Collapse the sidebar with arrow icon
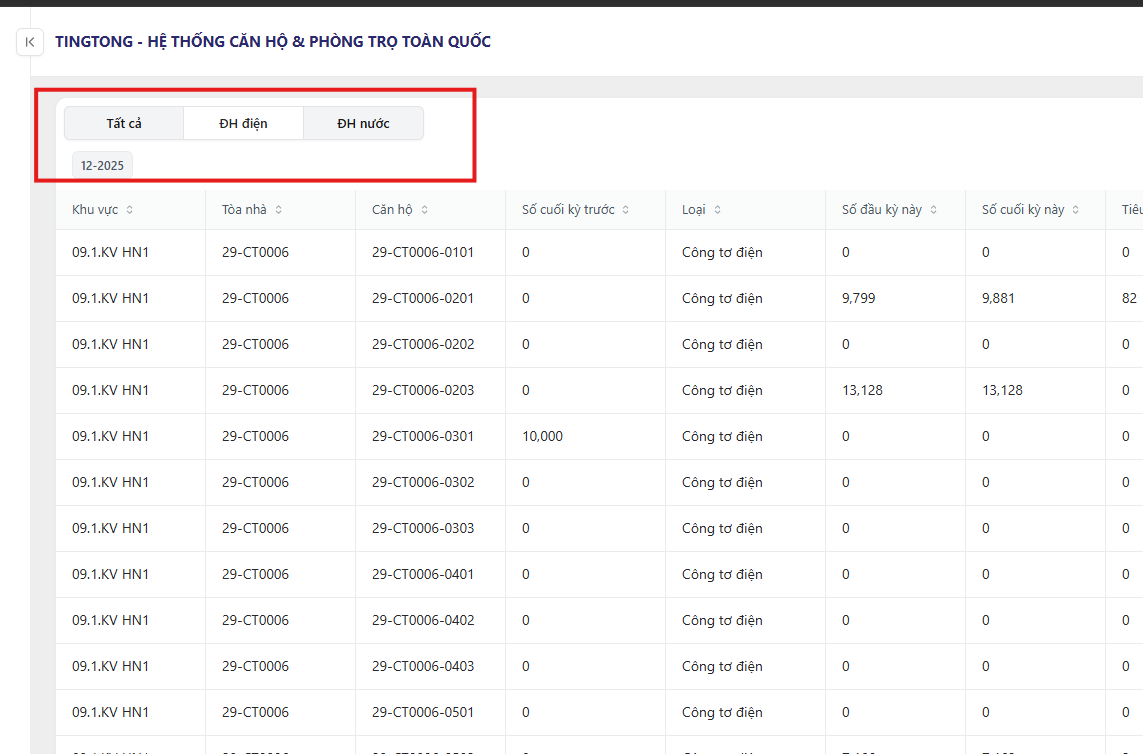The height and width of the screenshot is (754, 1143). pos(30,42)
